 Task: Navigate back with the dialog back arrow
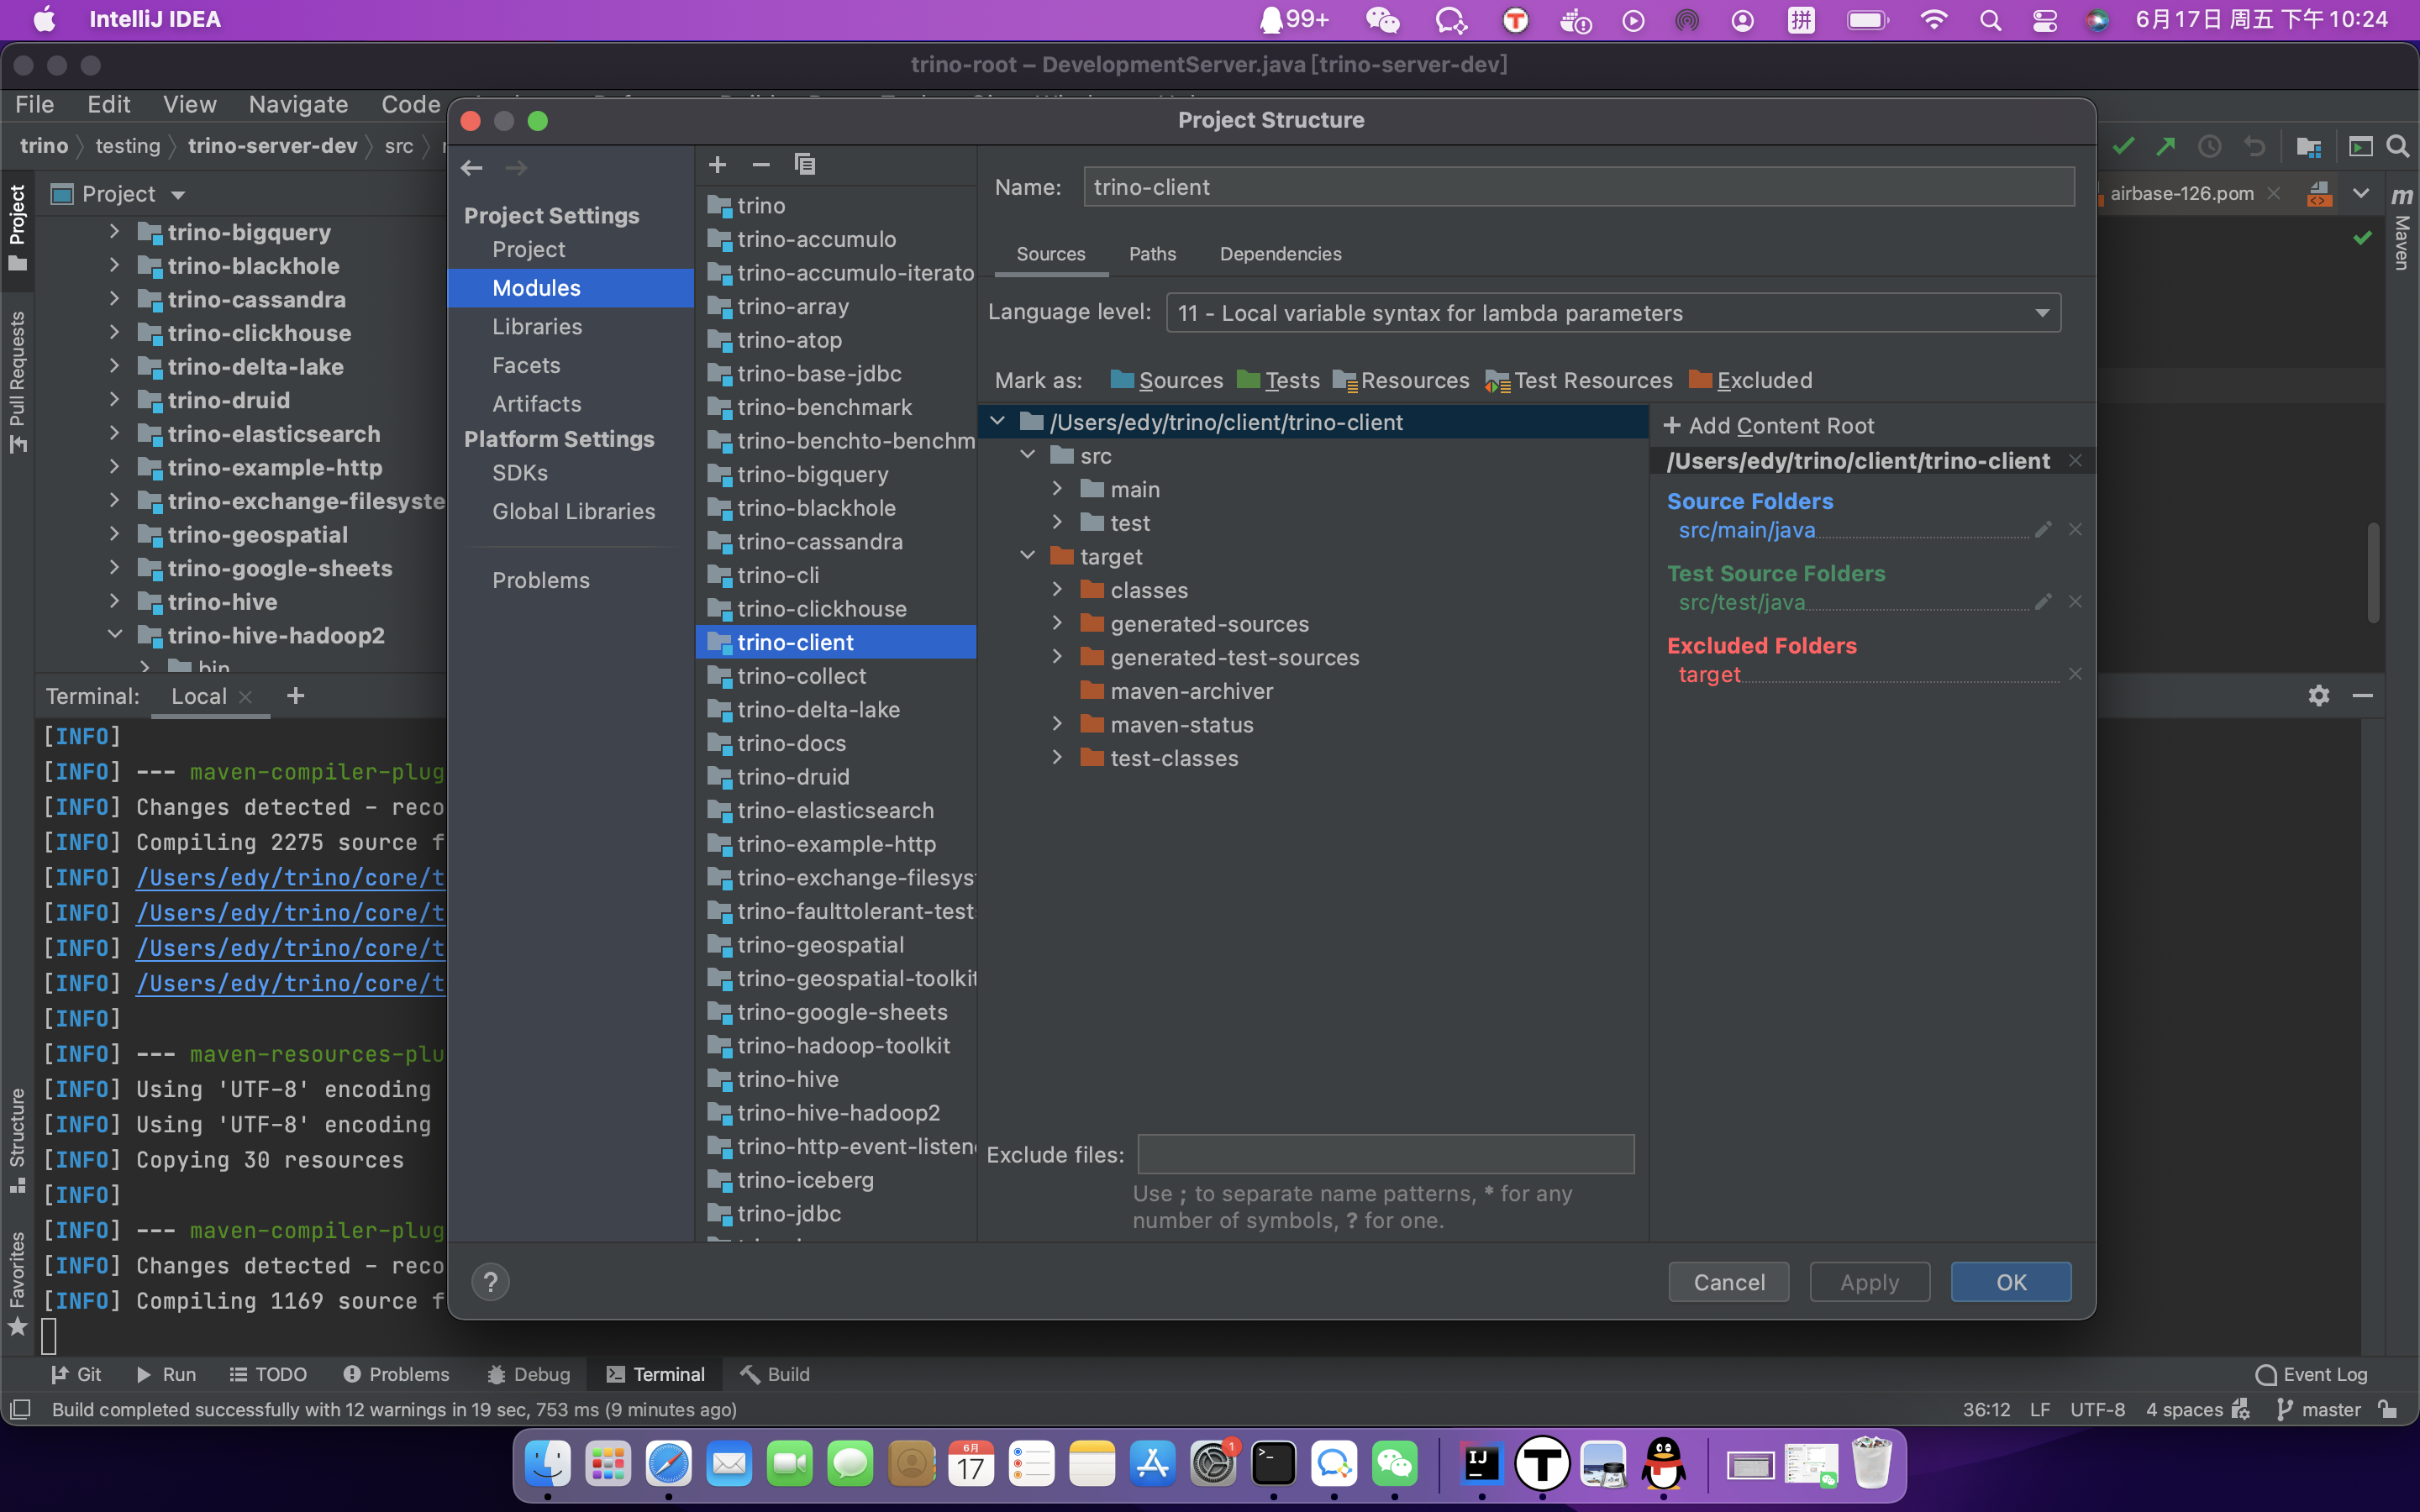[471, 167]
